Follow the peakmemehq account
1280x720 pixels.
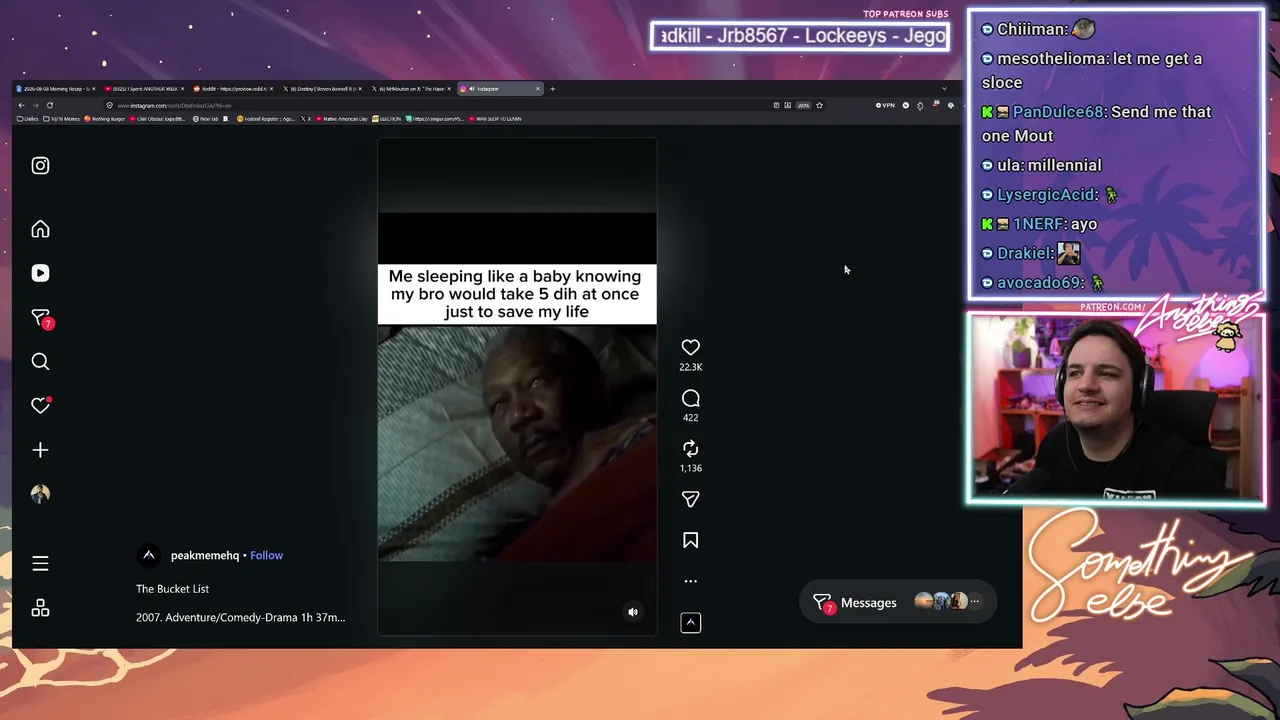(266, 555)
